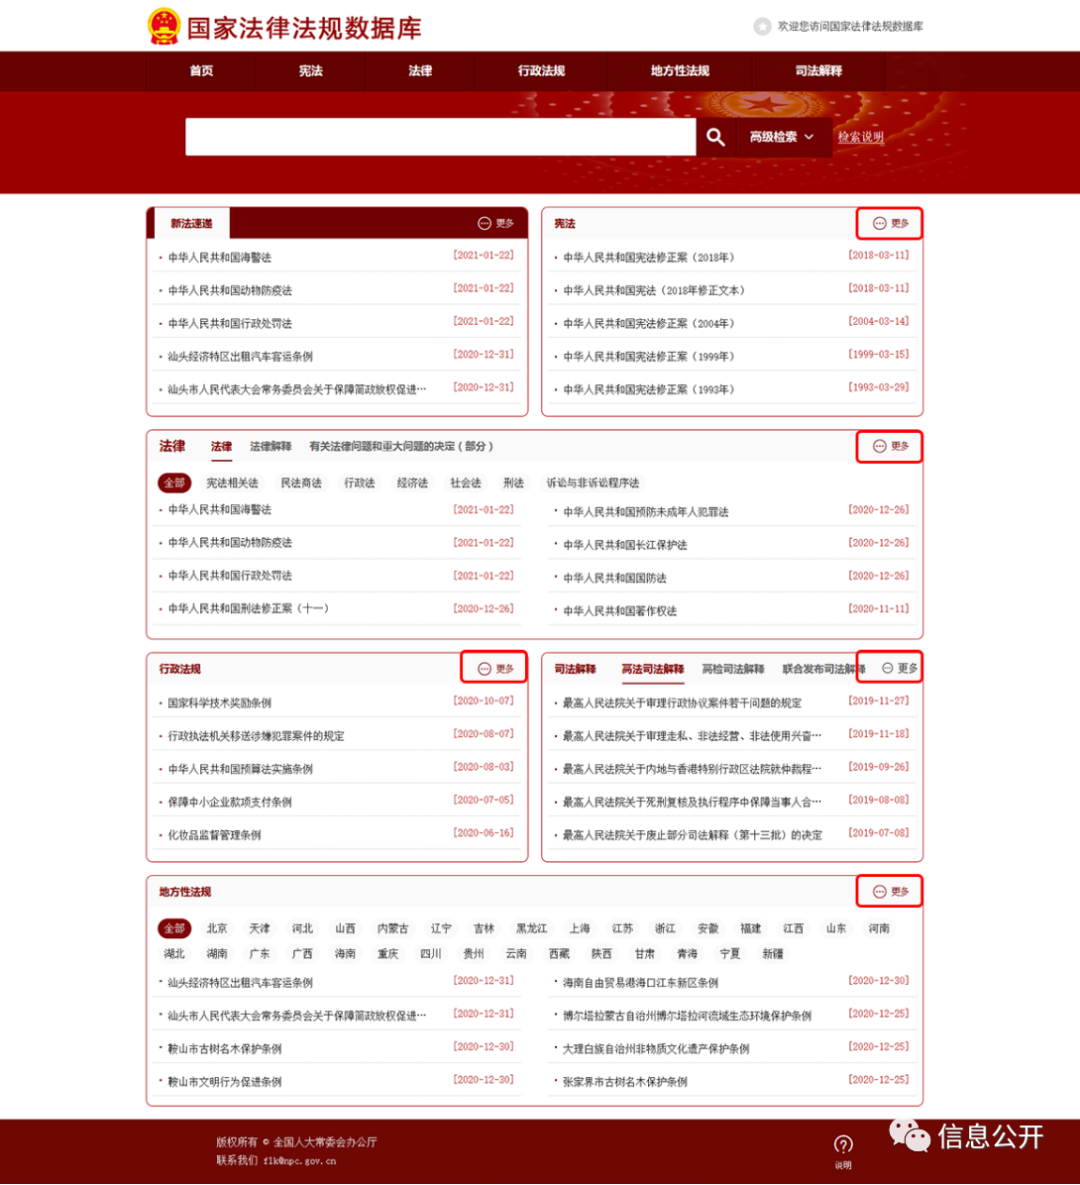Screen dimensions: 1080x1185
Task: Select the 全部 filter in 地方性法规 section
Action: [x=175, y=928]
